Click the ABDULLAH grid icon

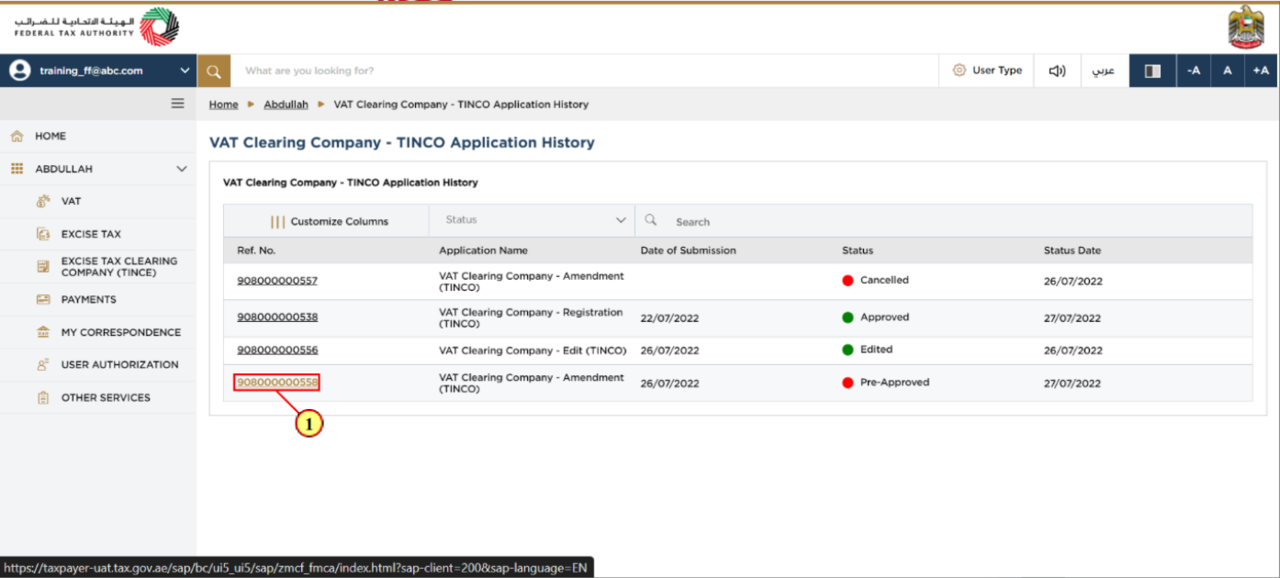click(x=16, y=169)
